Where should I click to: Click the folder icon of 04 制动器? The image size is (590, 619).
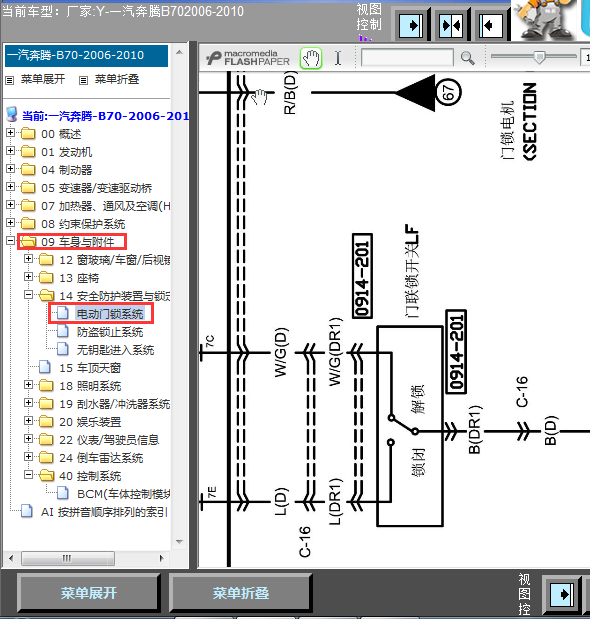tap(28, 169)
